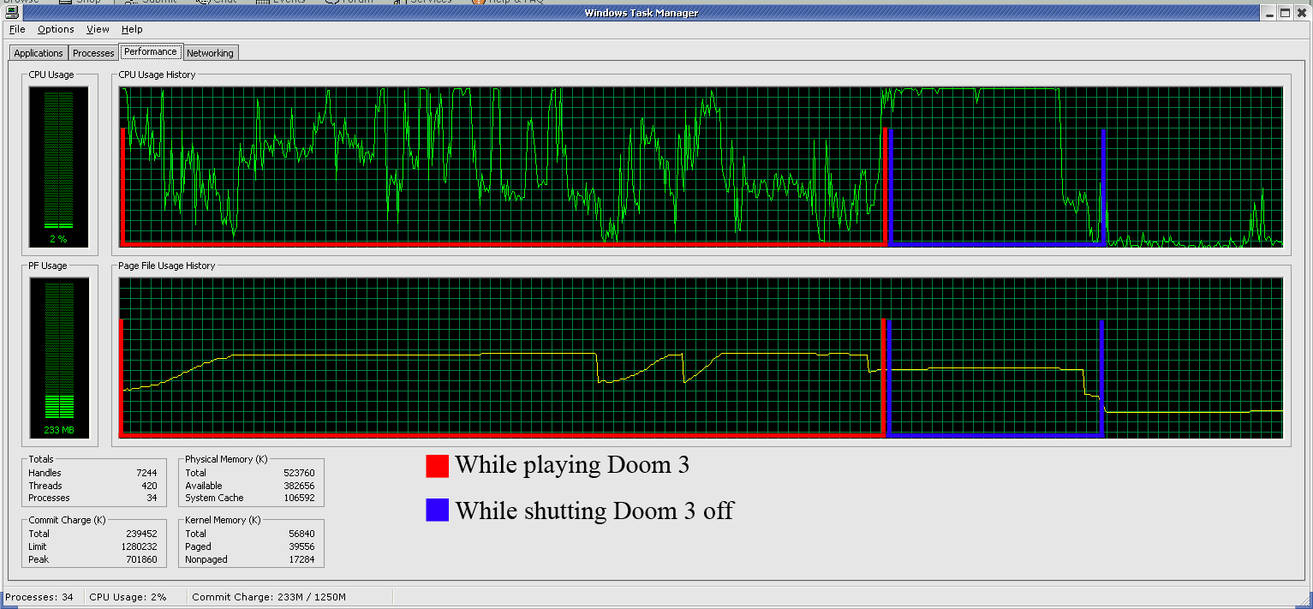Click status bar Processes: 34 entry
Viewport: 1313px width, 609px height.
[39, 597]
